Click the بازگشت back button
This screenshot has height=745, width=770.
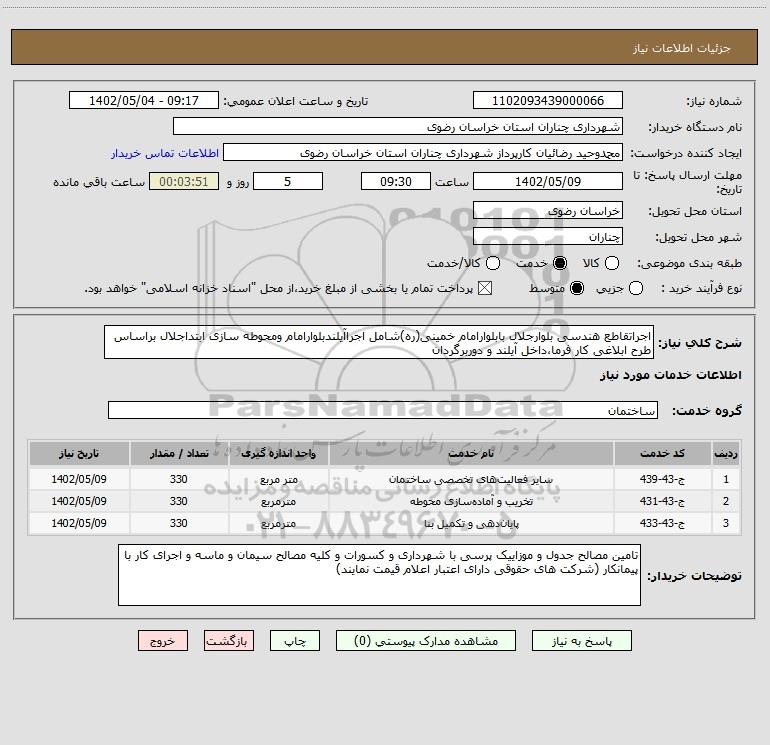pyautogui.click(x=229, y=641)
